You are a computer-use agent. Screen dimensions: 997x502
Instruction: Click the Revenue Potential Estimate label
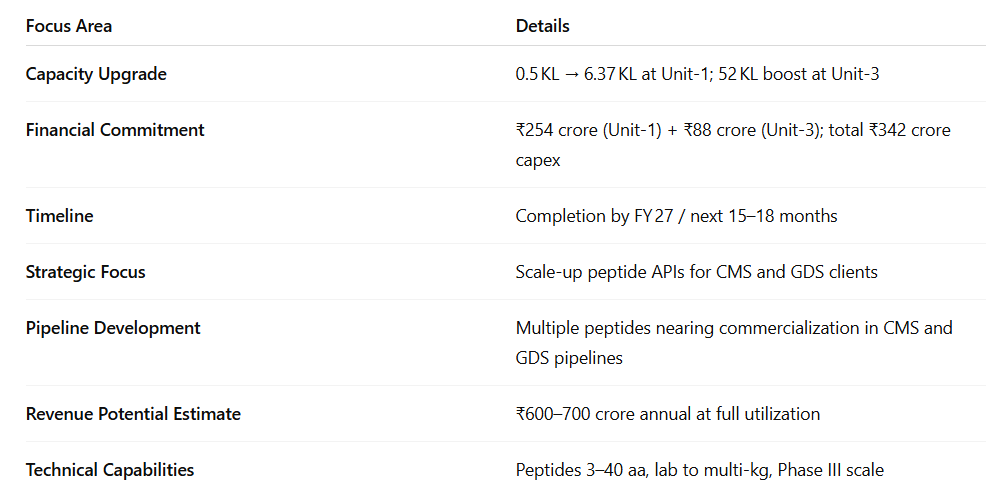(x=133, y=413)
